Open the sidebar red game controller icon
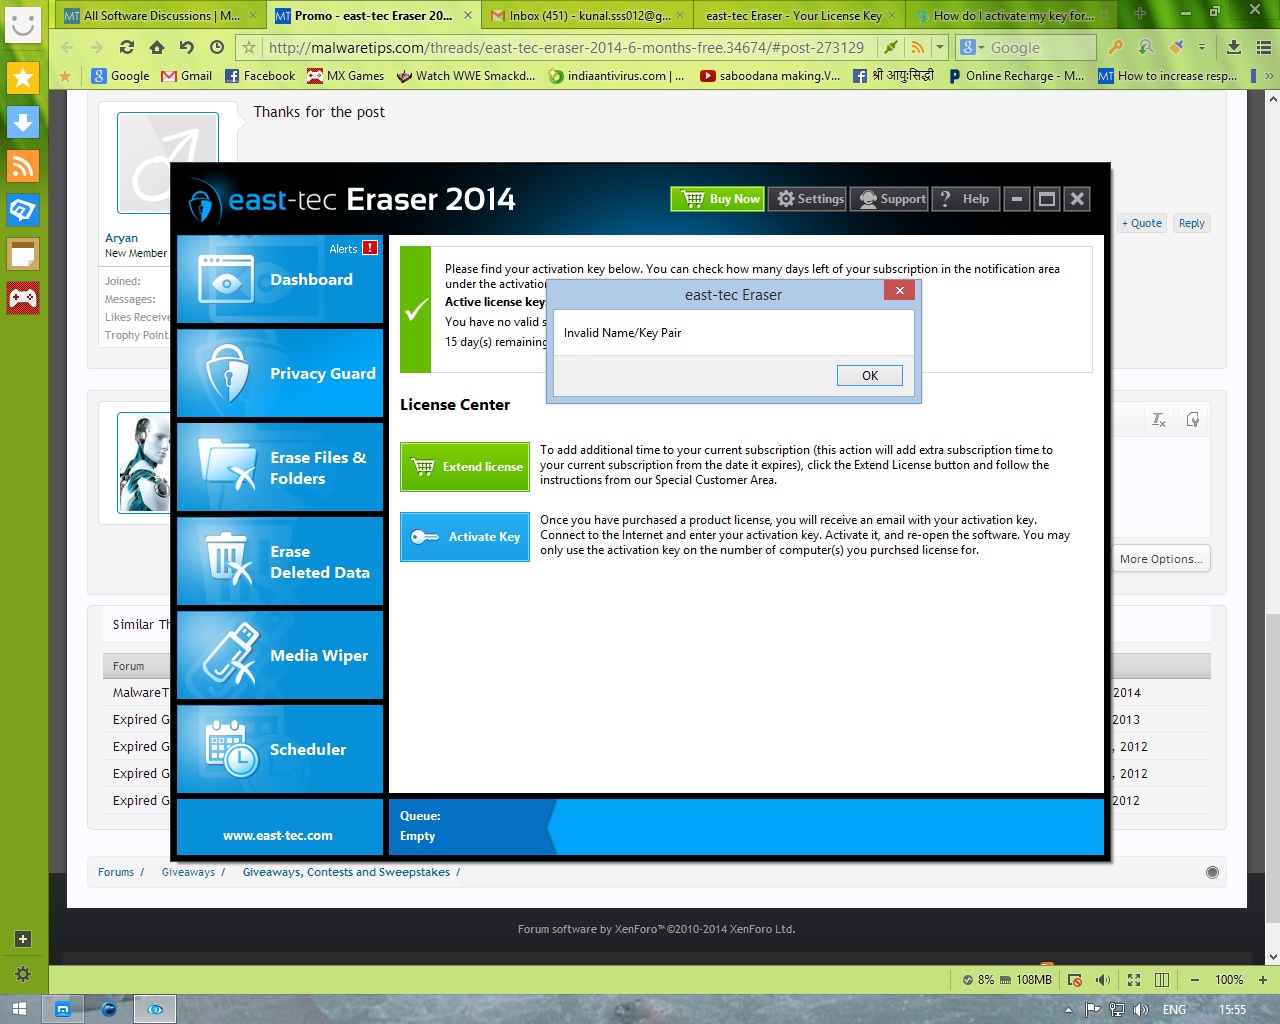 tap(23, 298)
